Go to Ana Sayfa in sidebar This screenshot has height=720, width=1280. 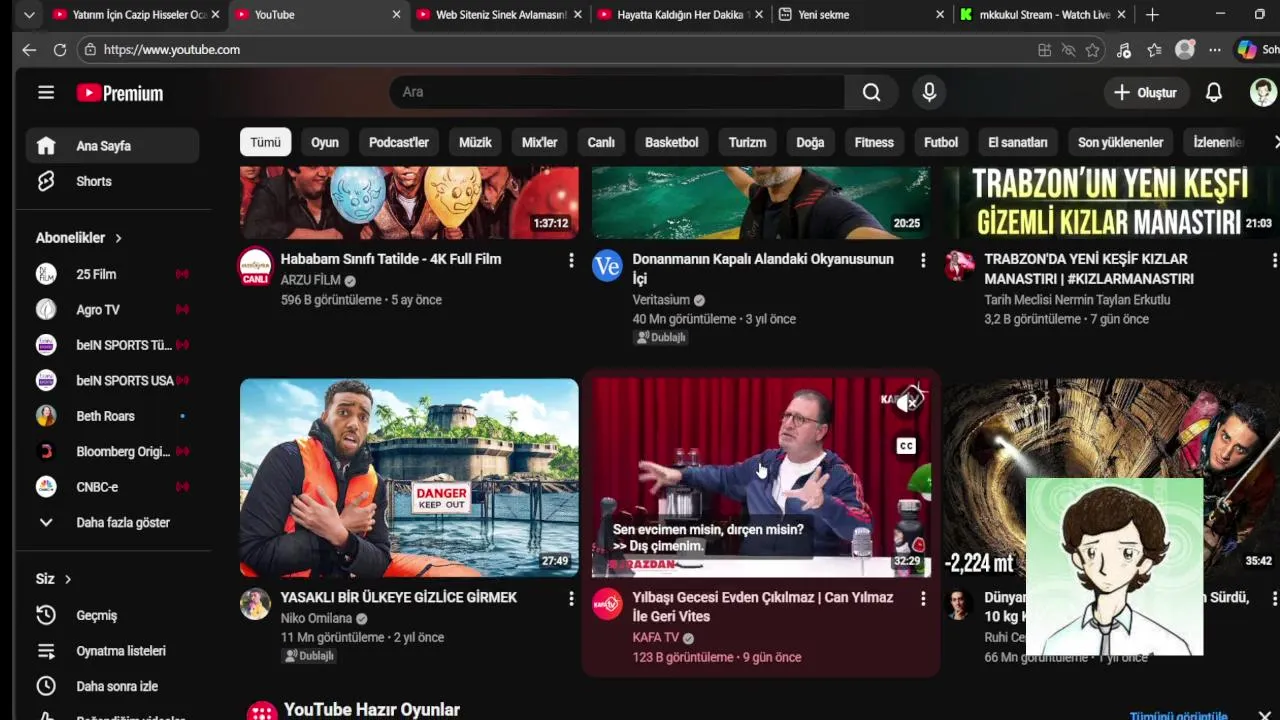pos(112,146)
